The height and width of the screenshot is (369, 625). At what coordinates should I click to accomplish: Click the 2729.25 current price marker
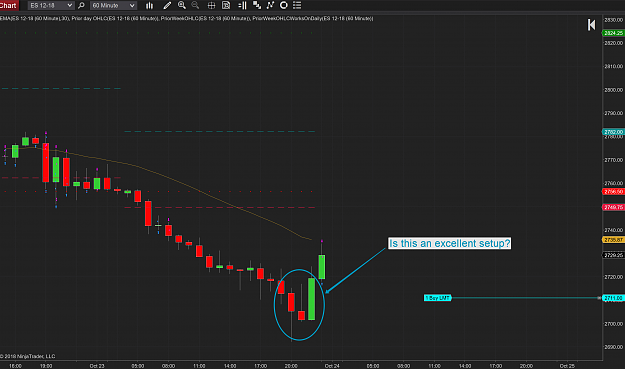pos(613,255)
